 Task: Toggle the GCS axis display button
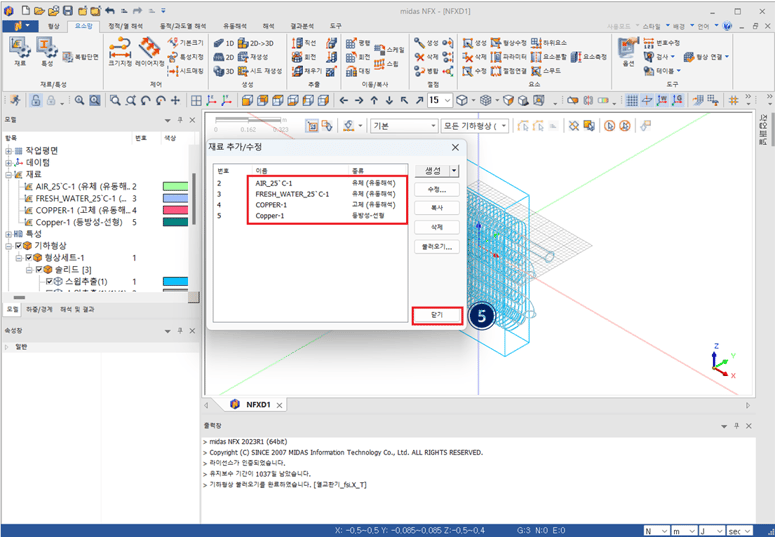coord(677,100)
